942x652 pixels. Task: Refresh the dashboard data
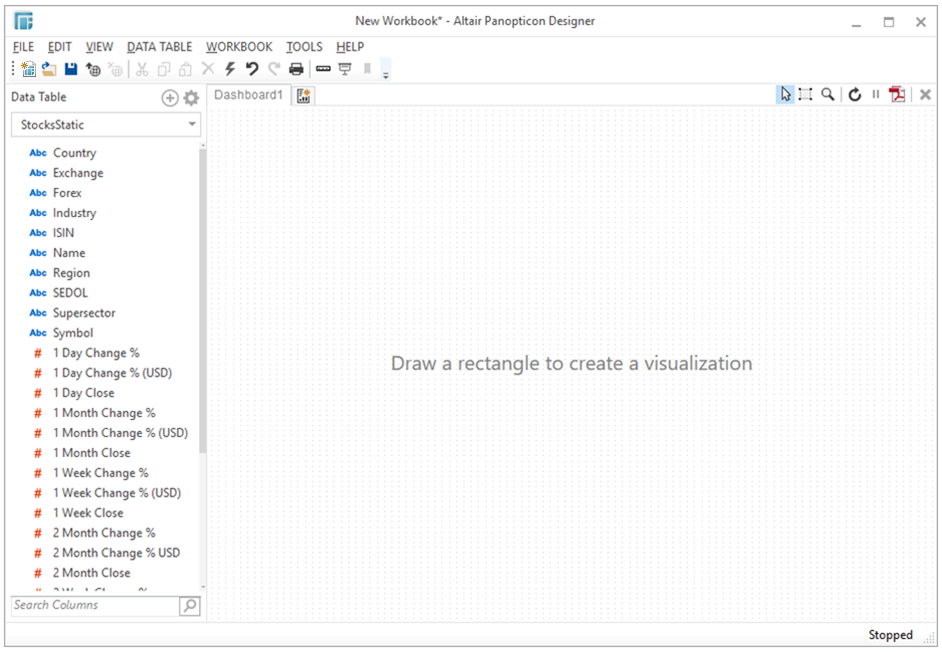tap(855, 94)
